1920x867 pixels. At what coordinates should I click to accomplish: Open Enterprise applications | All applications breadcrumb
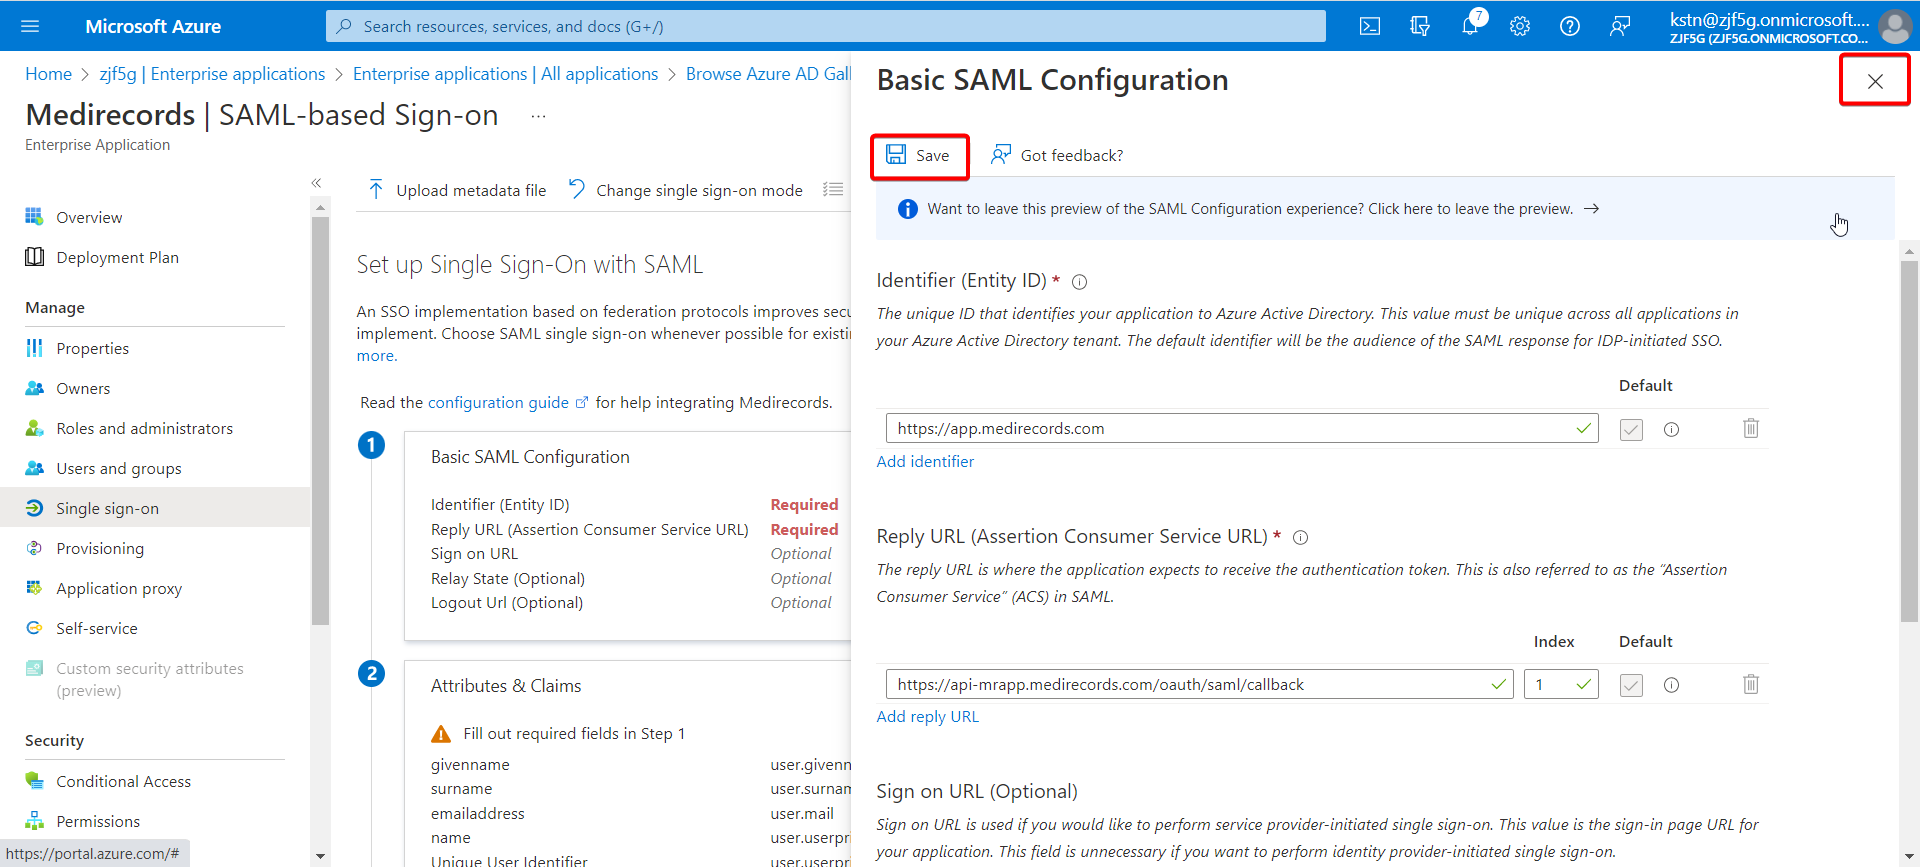pos(506,74)
